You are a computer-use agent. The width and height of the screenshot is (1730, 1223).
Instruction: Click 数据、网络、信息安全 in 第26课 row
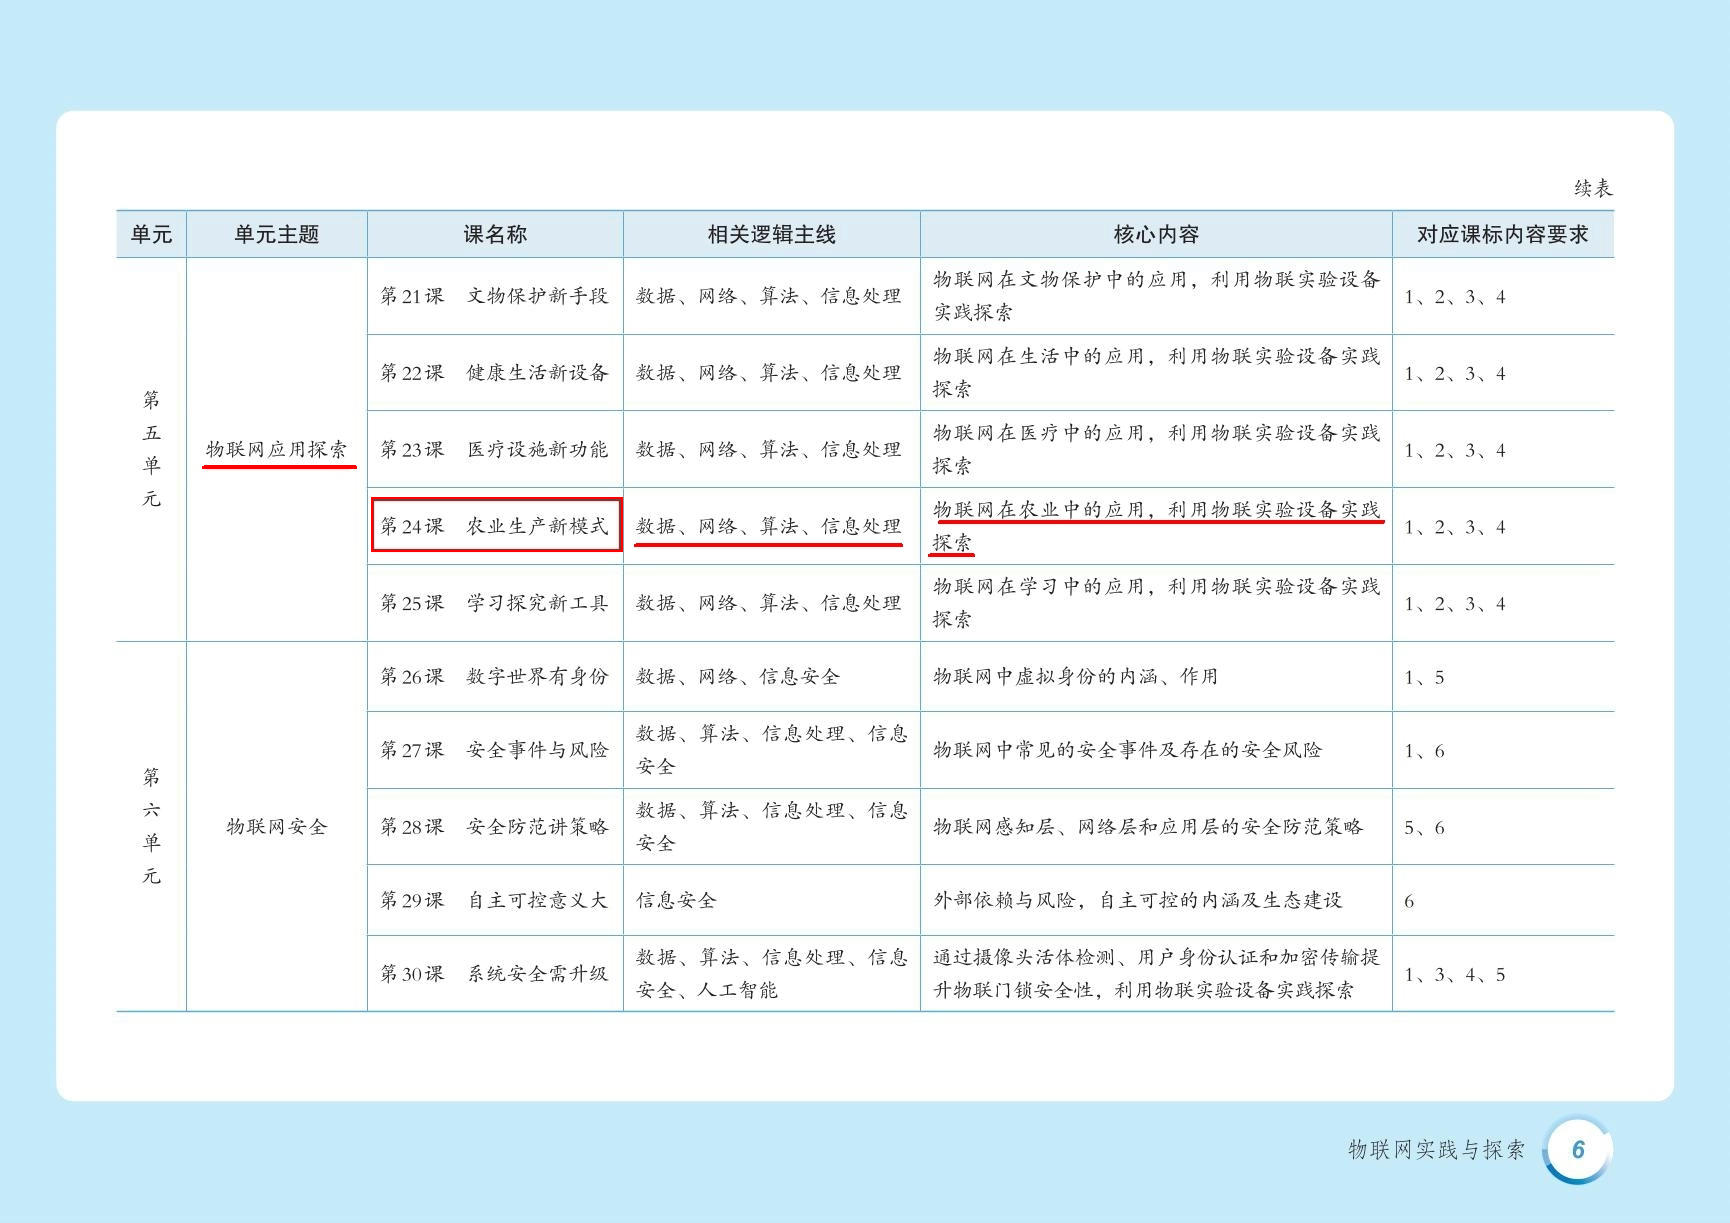[x=738, y=677]
